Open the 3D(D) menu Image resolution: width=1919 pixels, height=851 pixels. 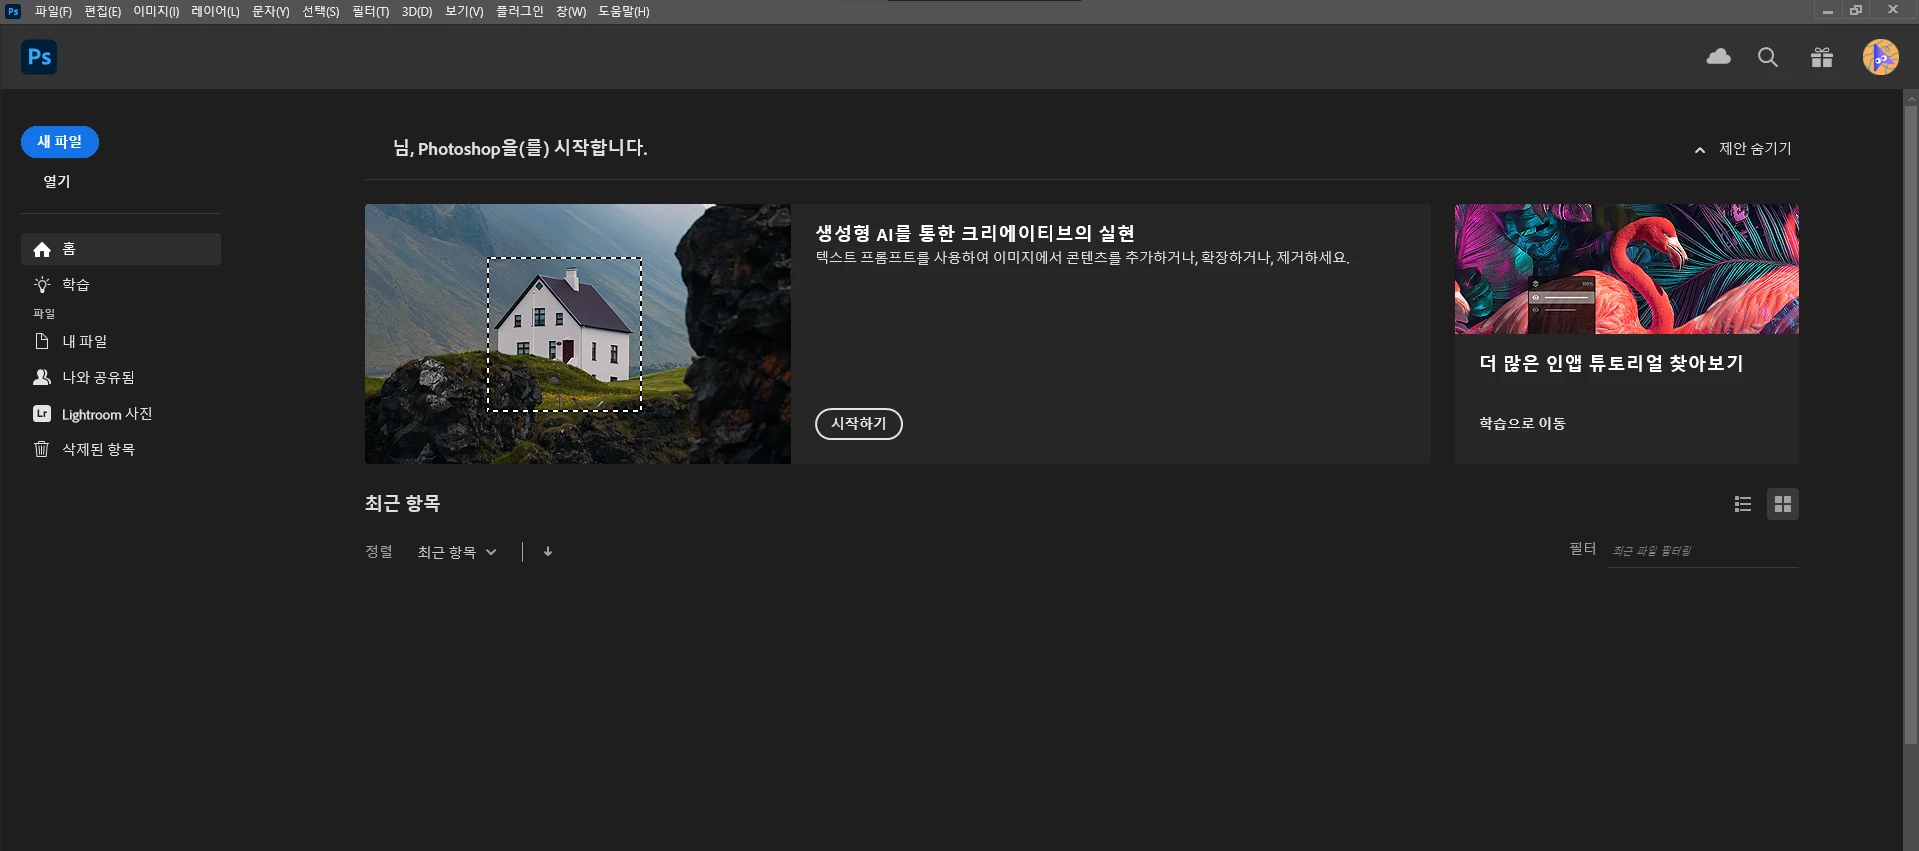pos(417,11)
